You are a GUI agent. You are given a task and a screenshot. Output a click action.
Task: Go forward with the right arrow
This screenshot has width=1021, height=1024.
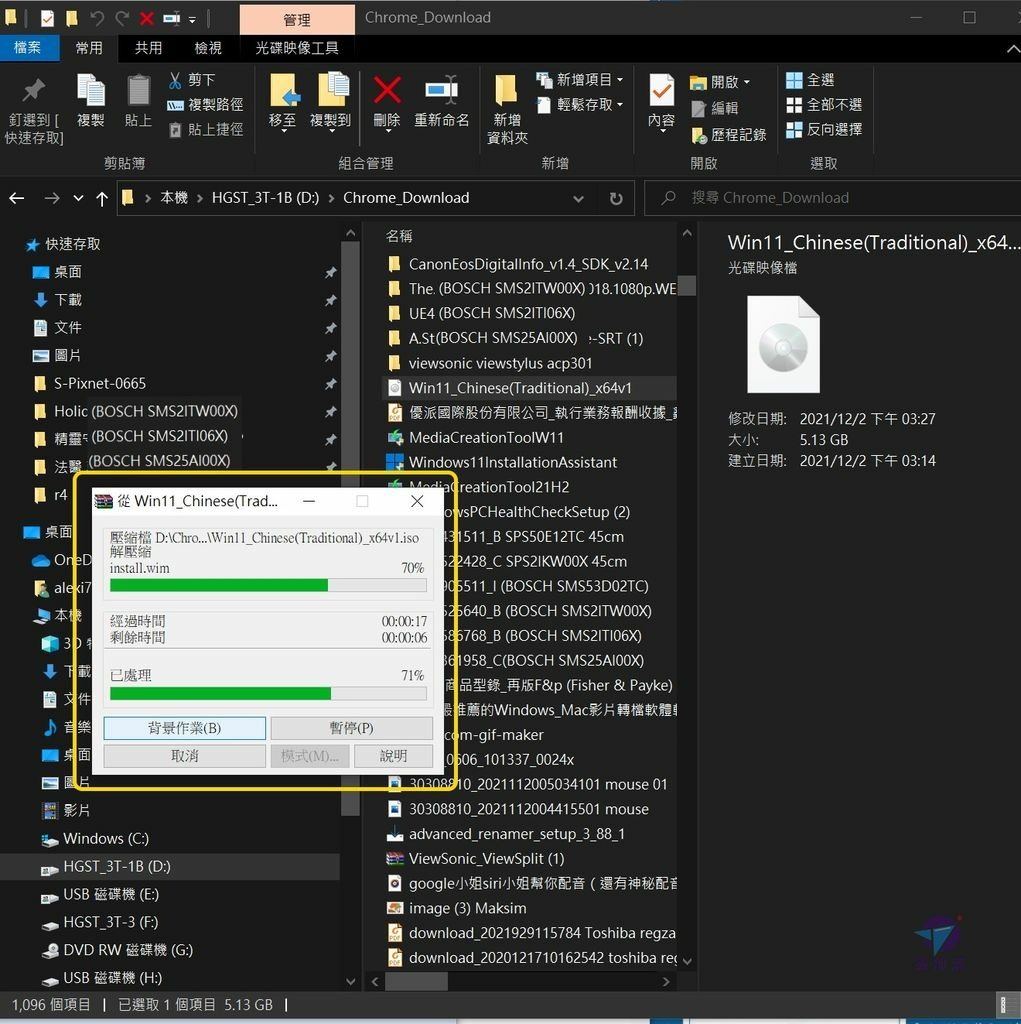coord(52,198)
